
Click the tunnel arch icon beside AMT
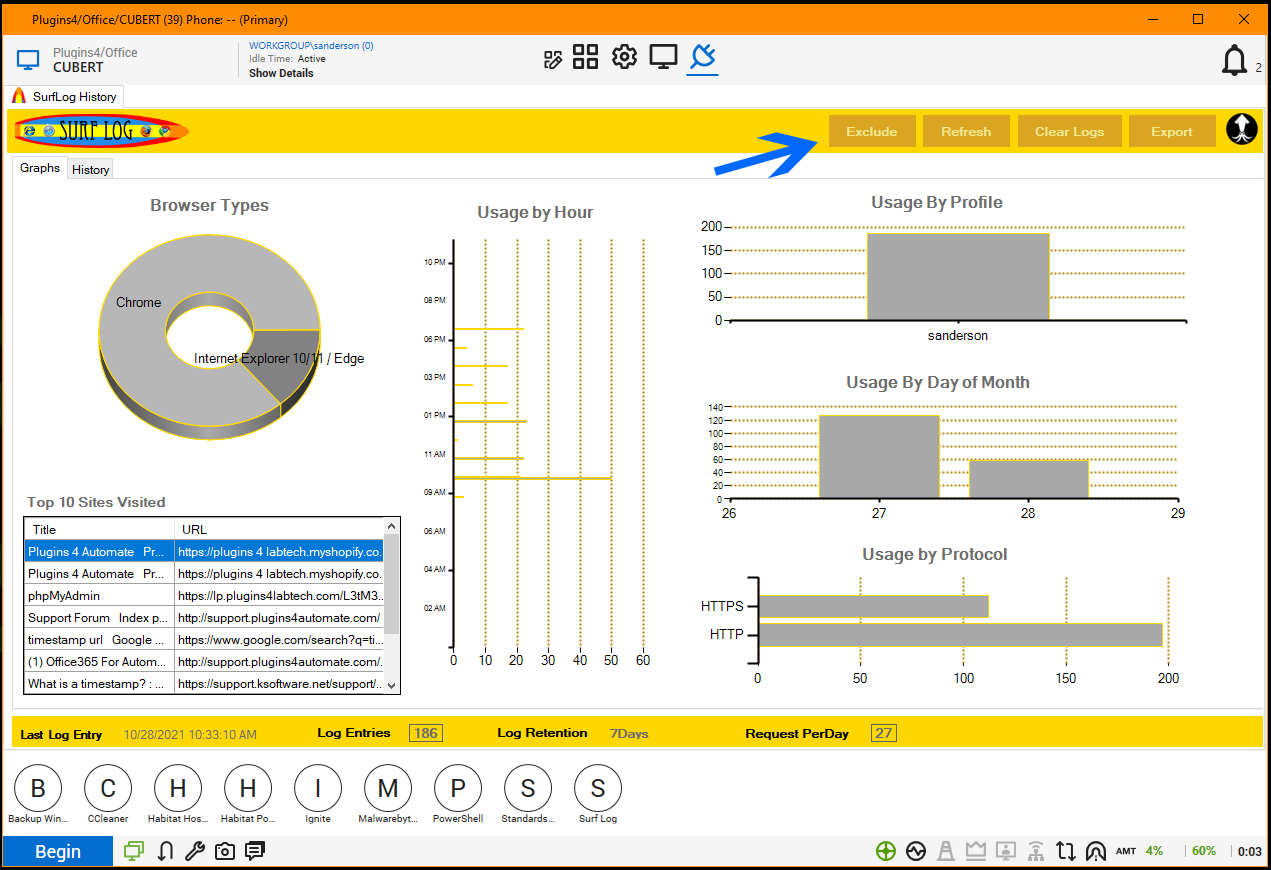point(1096,851)
